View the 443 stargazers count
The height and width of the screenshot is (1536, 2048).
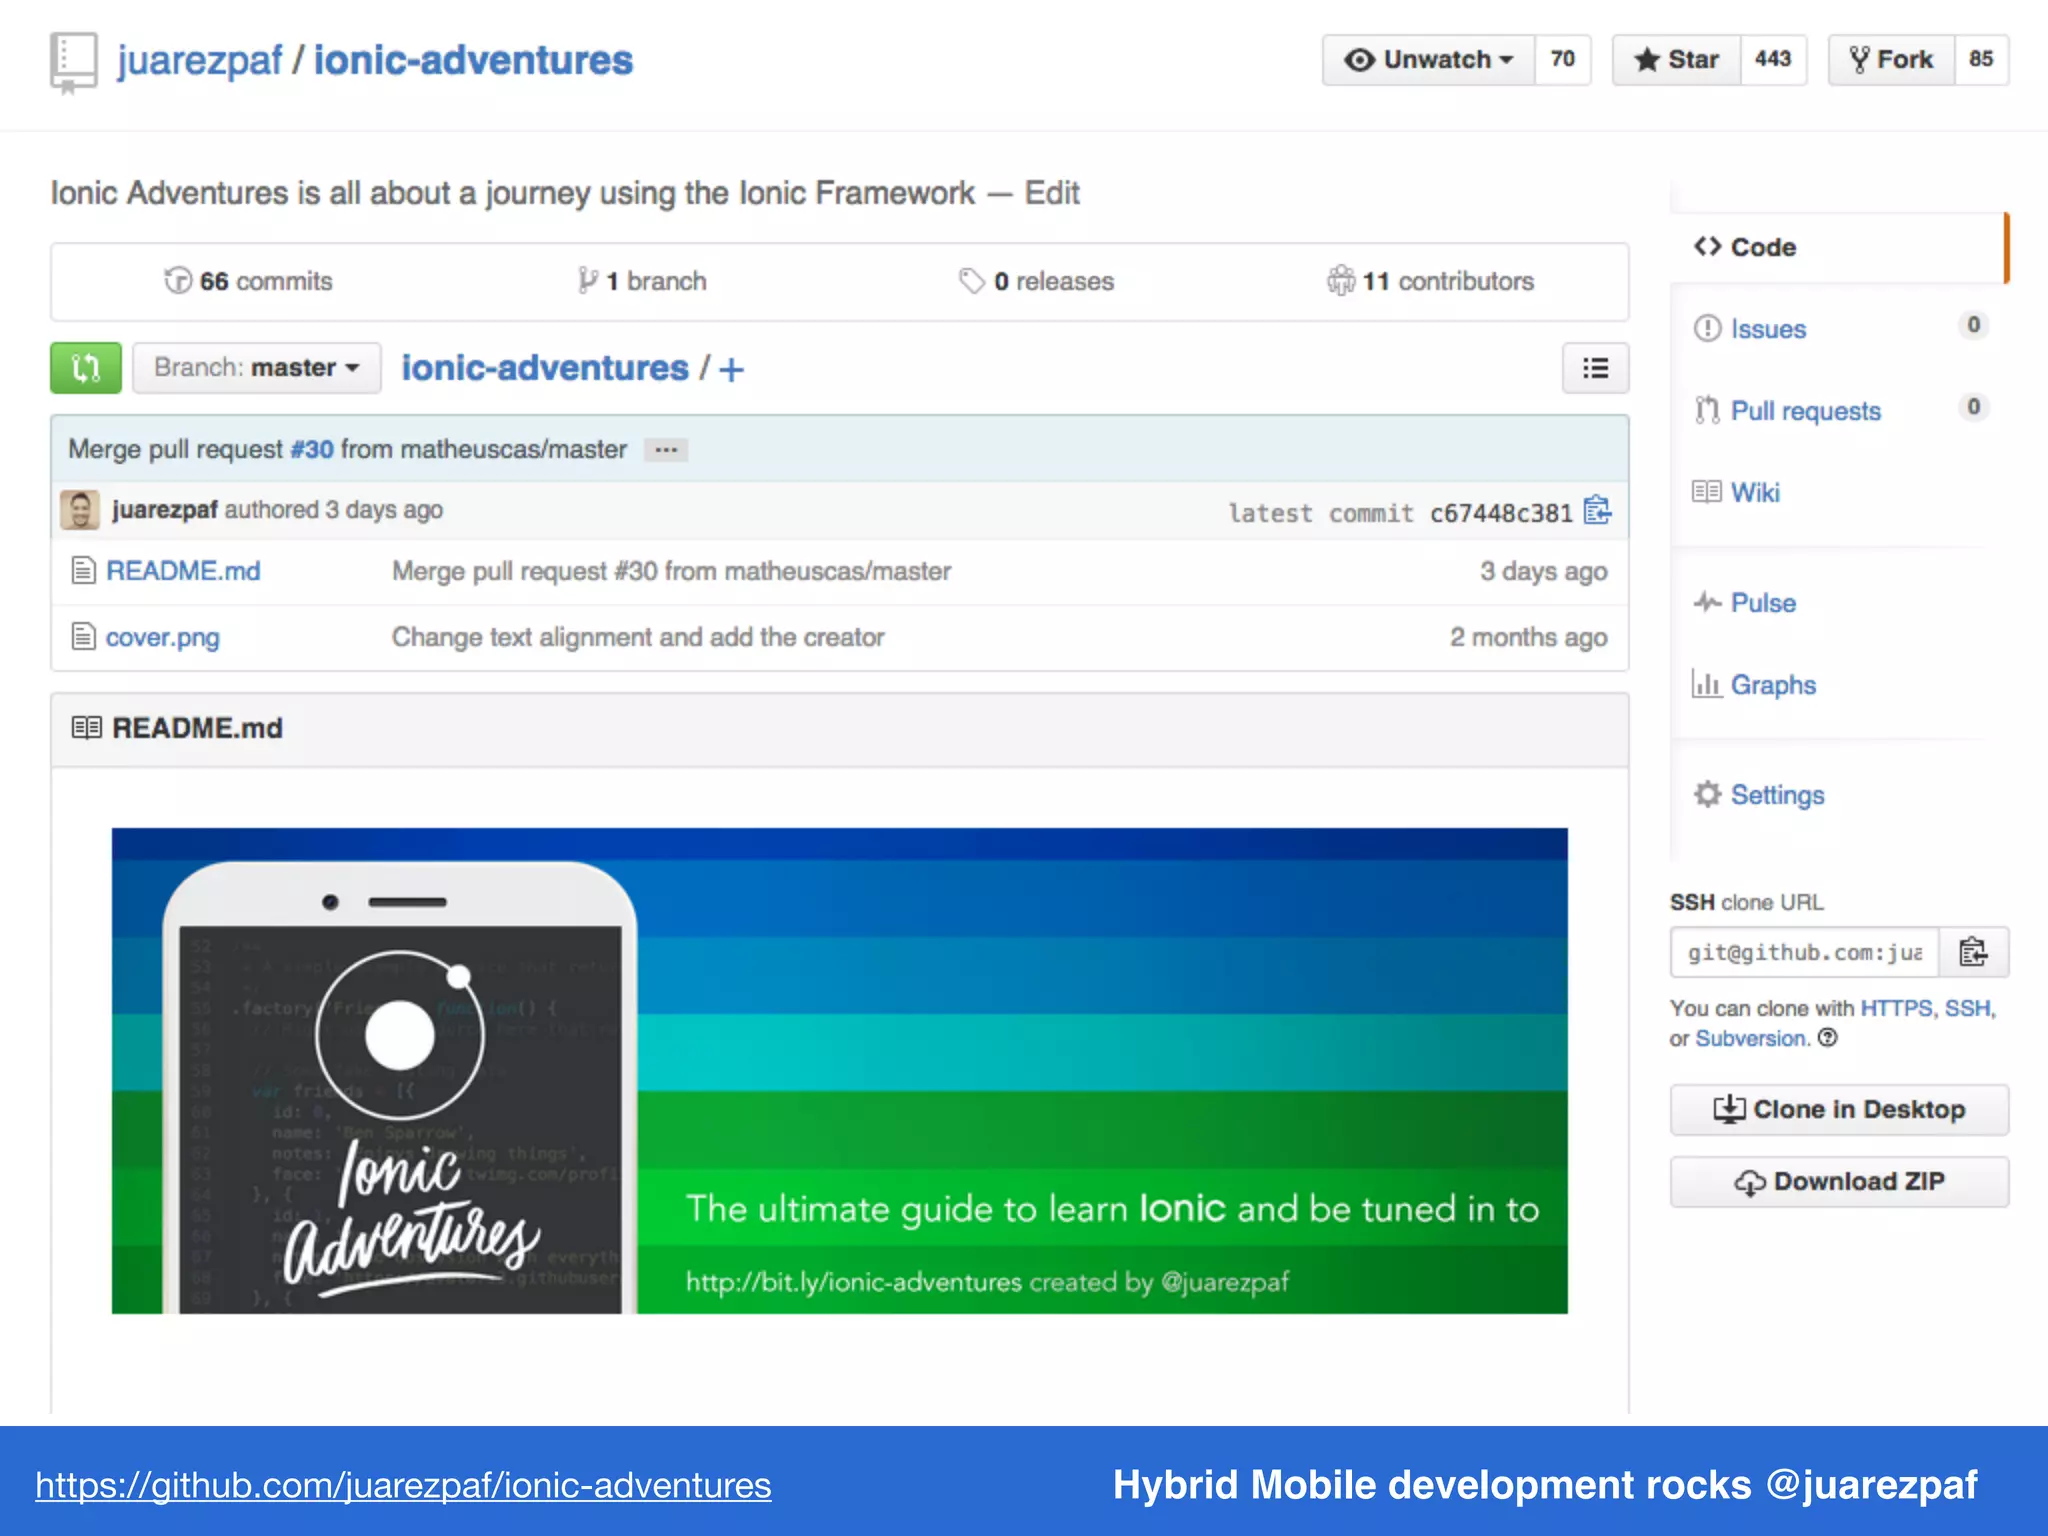point(1773,60)
